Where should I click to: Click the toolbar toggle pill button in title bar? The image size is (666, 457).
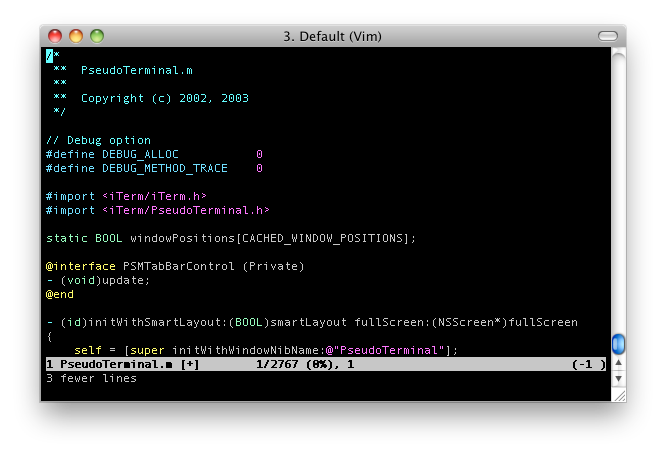[x=607, y=36]
